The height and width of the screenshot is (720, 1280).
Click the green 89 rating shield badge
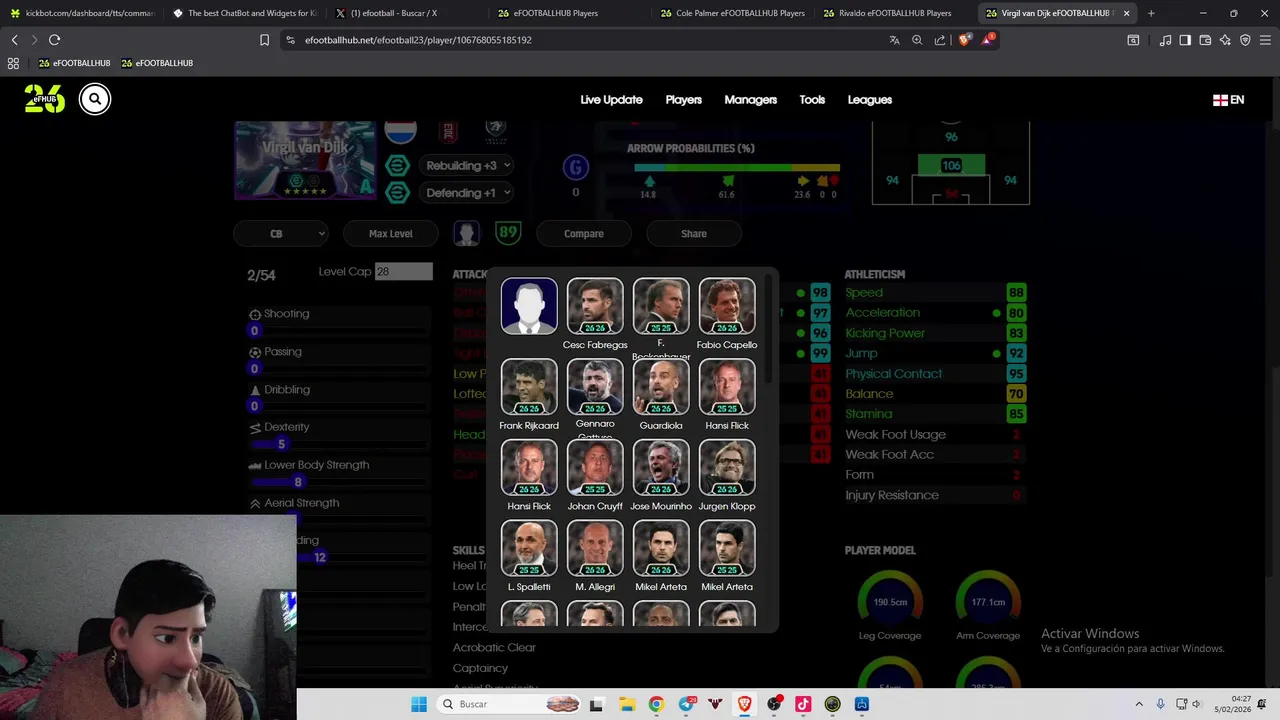[508, 233]
